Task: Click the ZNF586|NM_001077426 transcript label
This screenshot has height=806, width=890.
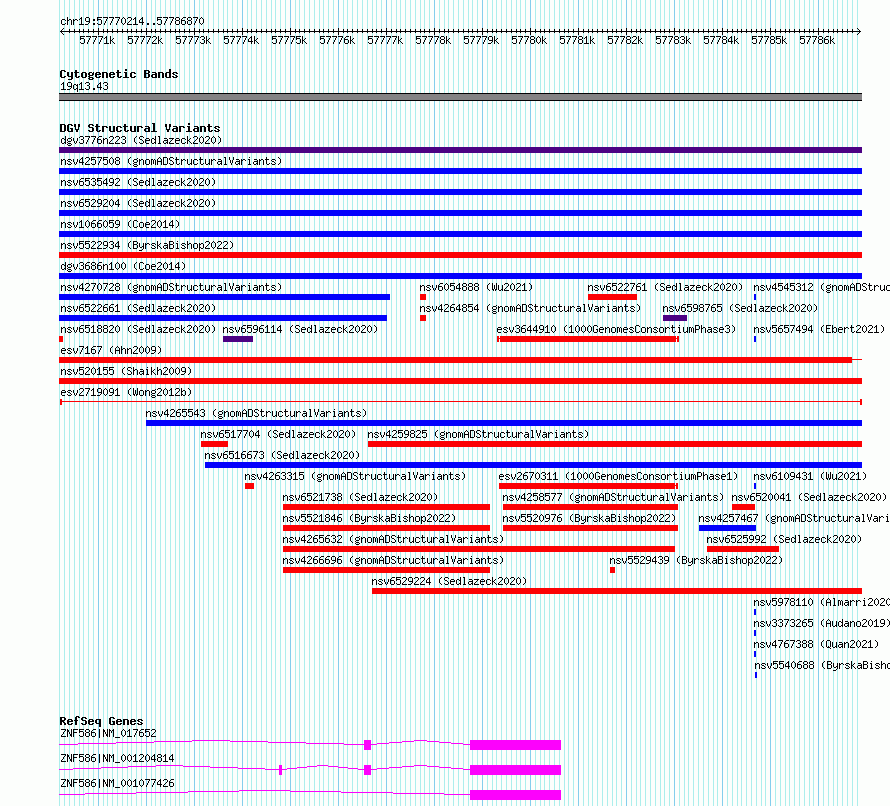Action: coord(117,783)
